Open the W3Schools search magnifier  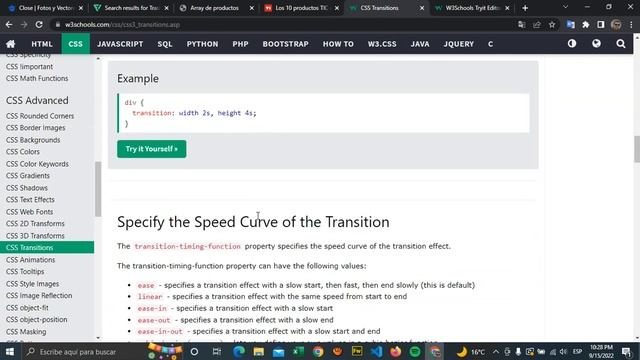click(621, 44)
